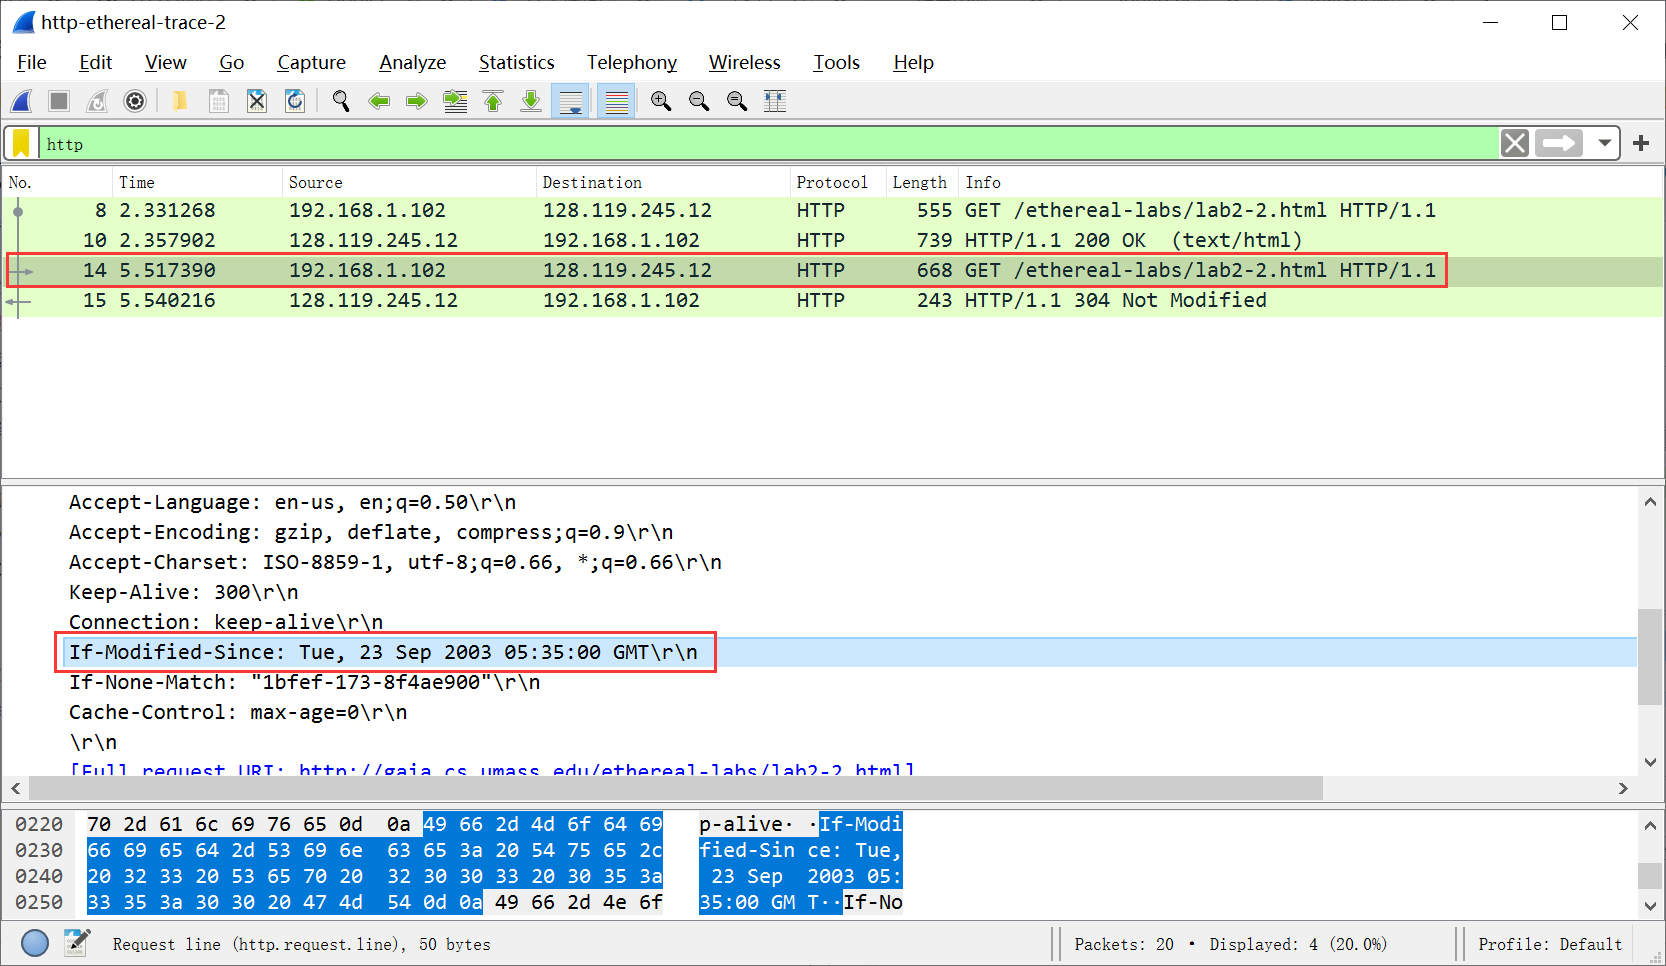Screen dimensions: 1666x966
Task: Select packet 10 with 200 OK response
Action: pos(833,241)
